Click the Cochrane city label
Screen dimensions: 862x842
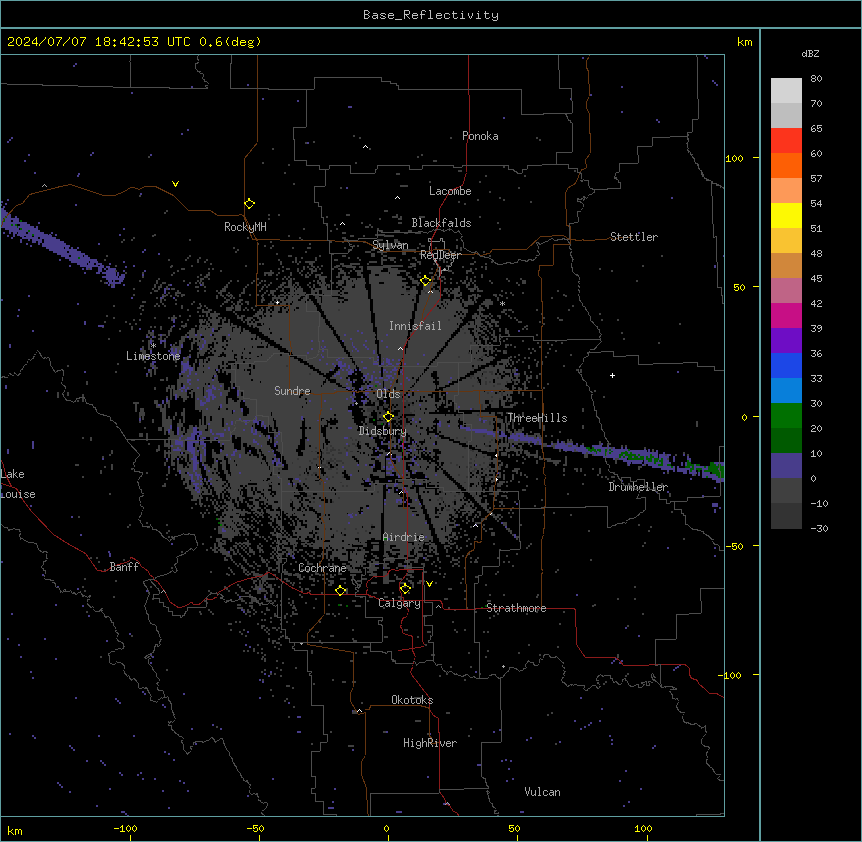tap(322, 568)
